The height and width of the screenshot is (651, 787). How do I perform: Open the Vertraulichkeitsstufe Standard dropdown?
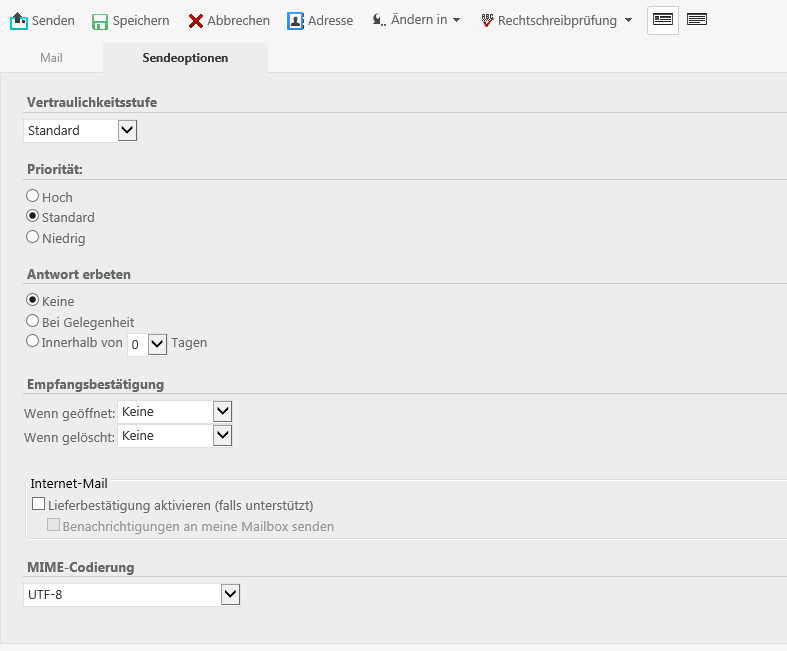[x=80, y=131]
